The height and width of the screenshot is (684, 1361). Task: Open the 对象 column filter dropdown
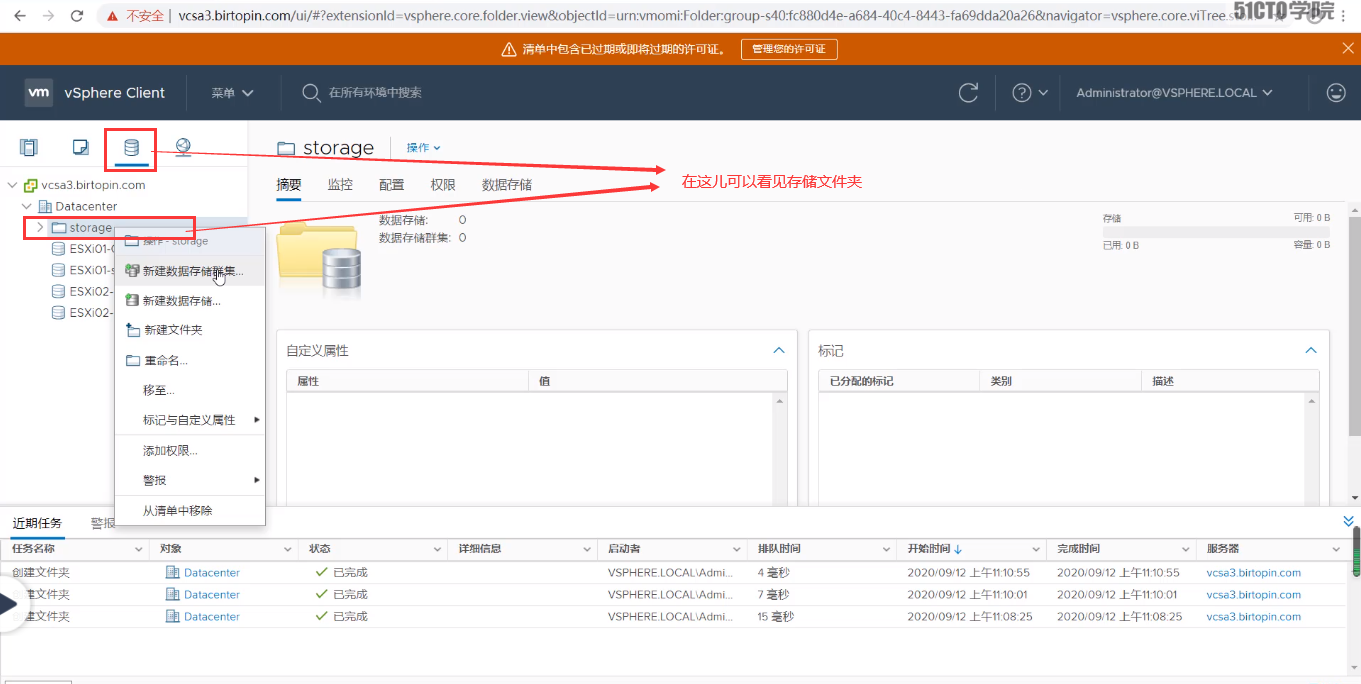point(288,549)
